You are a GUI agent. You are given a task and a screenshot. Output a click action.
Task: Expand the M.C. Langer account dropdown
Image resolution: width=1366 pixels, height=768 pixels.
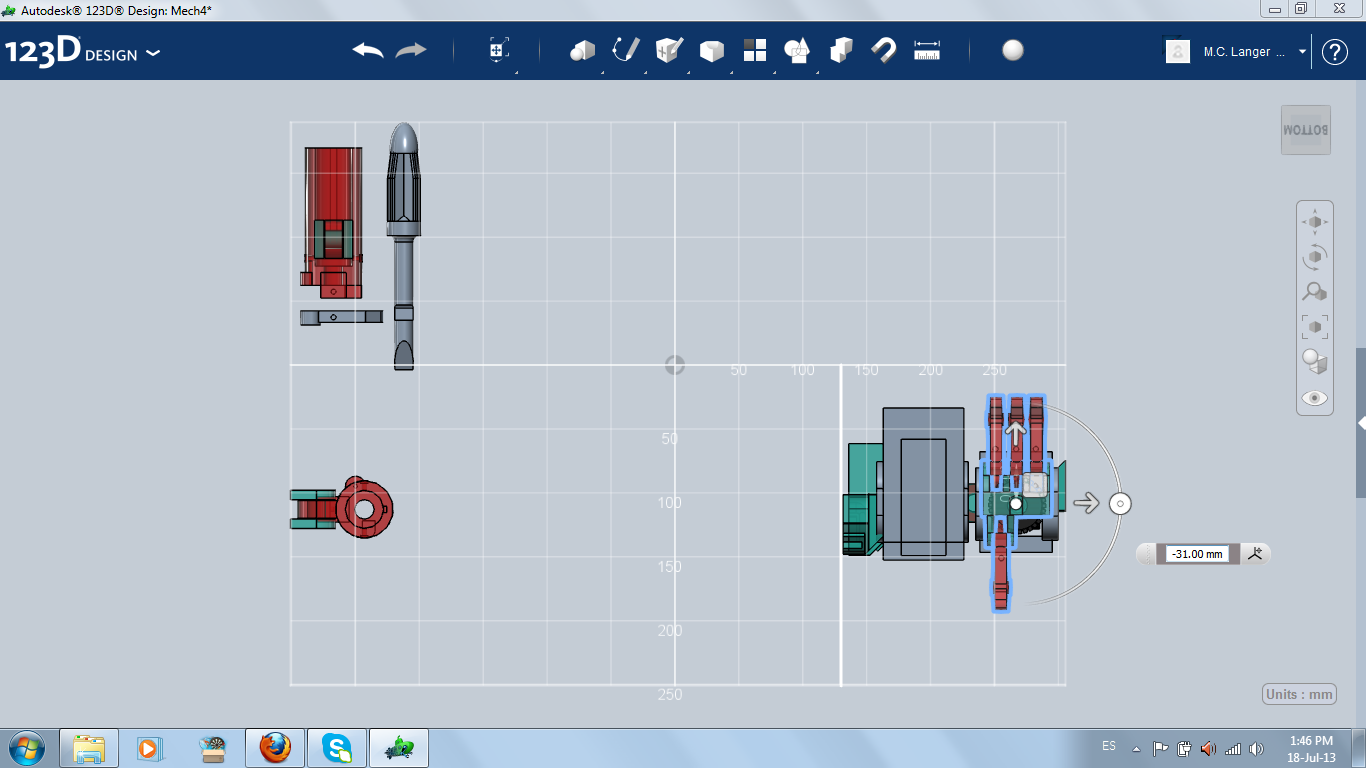(1303, 52)
